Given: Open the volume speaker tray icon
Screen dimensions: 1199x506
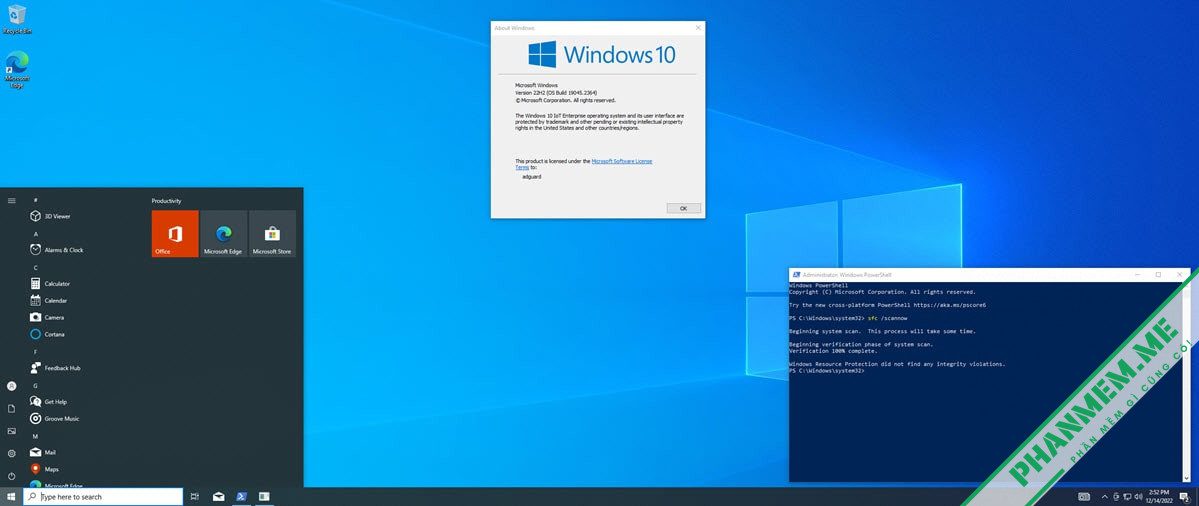Looking at the screenshot, I should tap(1140, 497).
